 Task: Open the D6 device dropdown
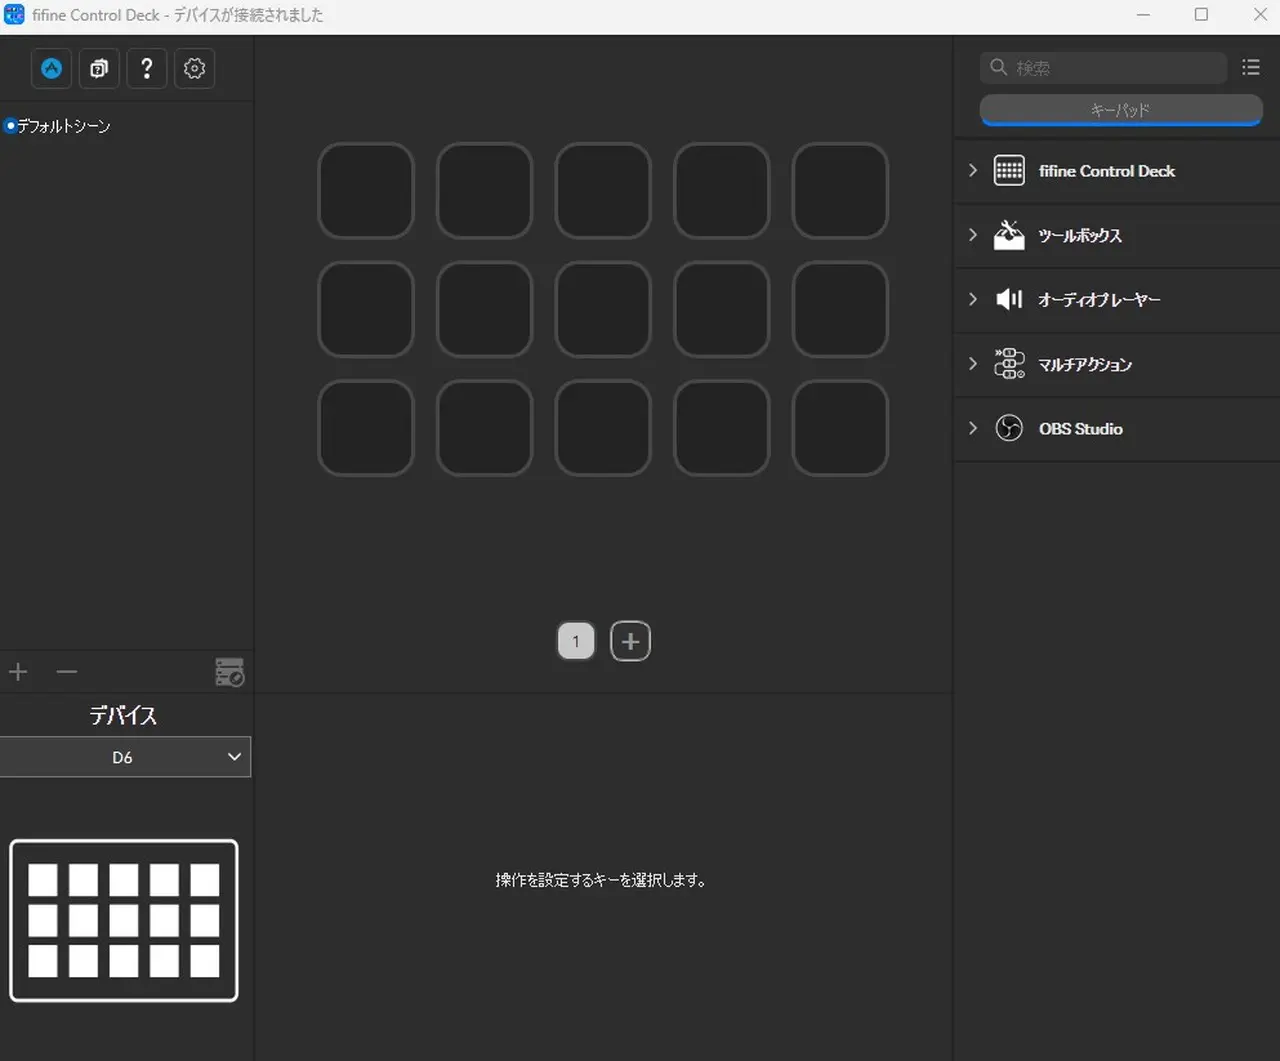(x=125, y=757)
